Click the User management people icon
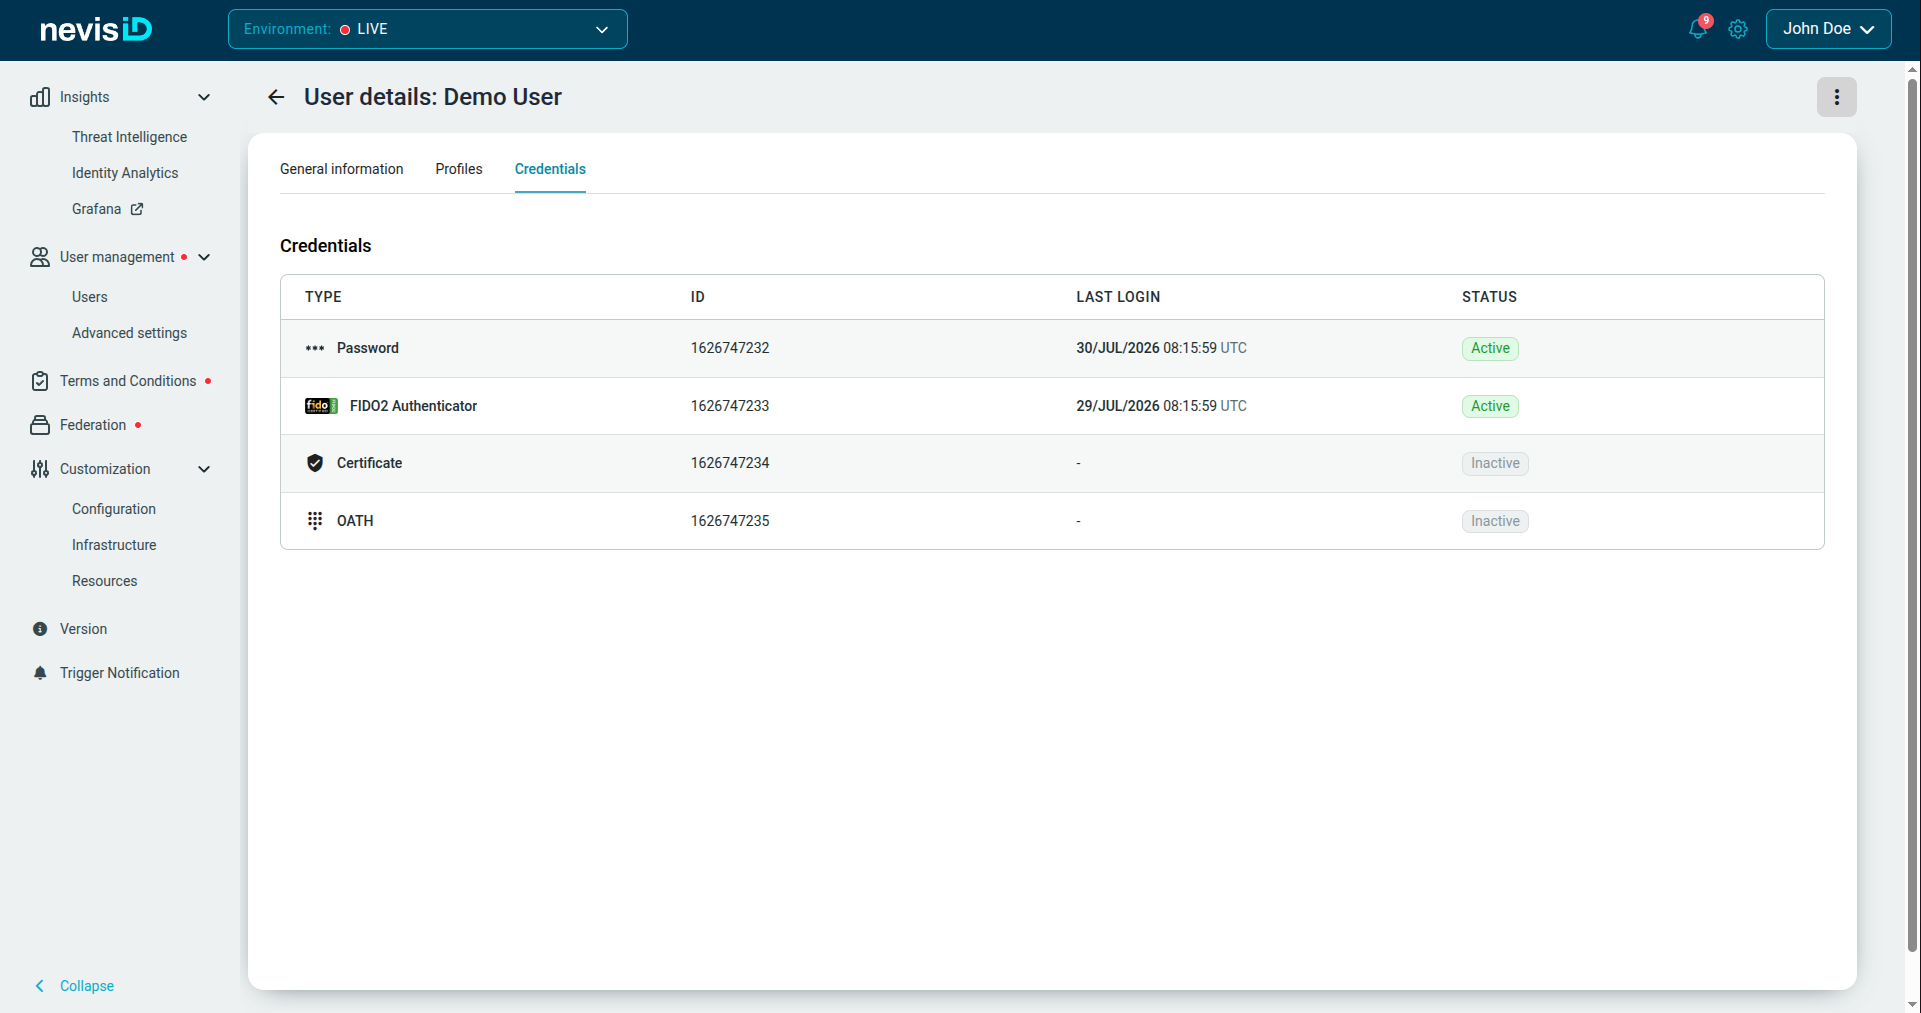This screenshot has height=1013, width=1921. coord(40,257)
